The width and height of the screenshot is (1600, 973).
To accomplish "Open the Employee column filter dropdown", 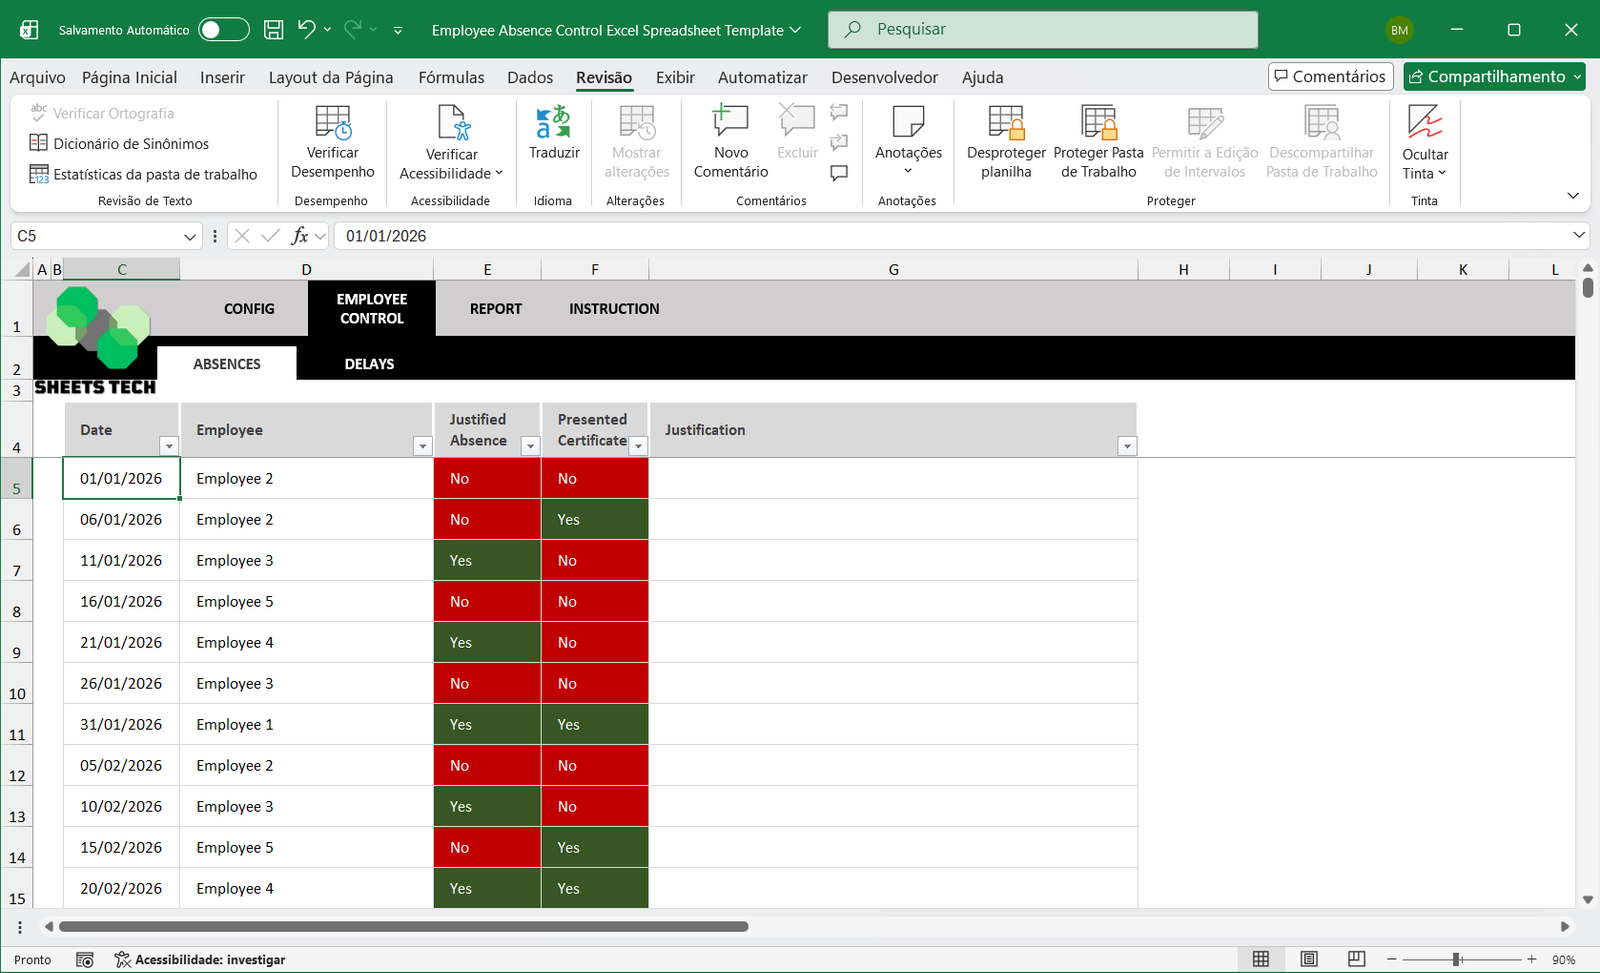I will 422,446.
